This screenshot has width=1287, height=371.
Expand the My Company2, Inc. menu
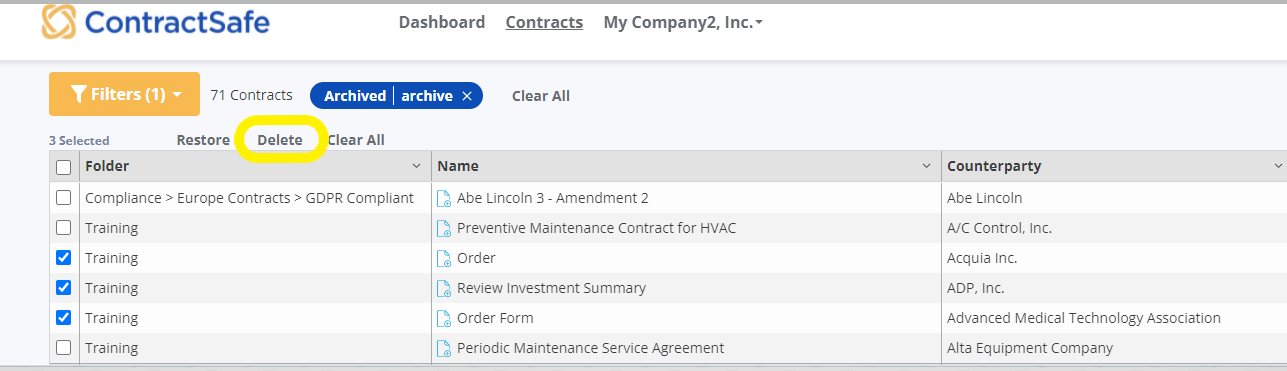point(683,22)
